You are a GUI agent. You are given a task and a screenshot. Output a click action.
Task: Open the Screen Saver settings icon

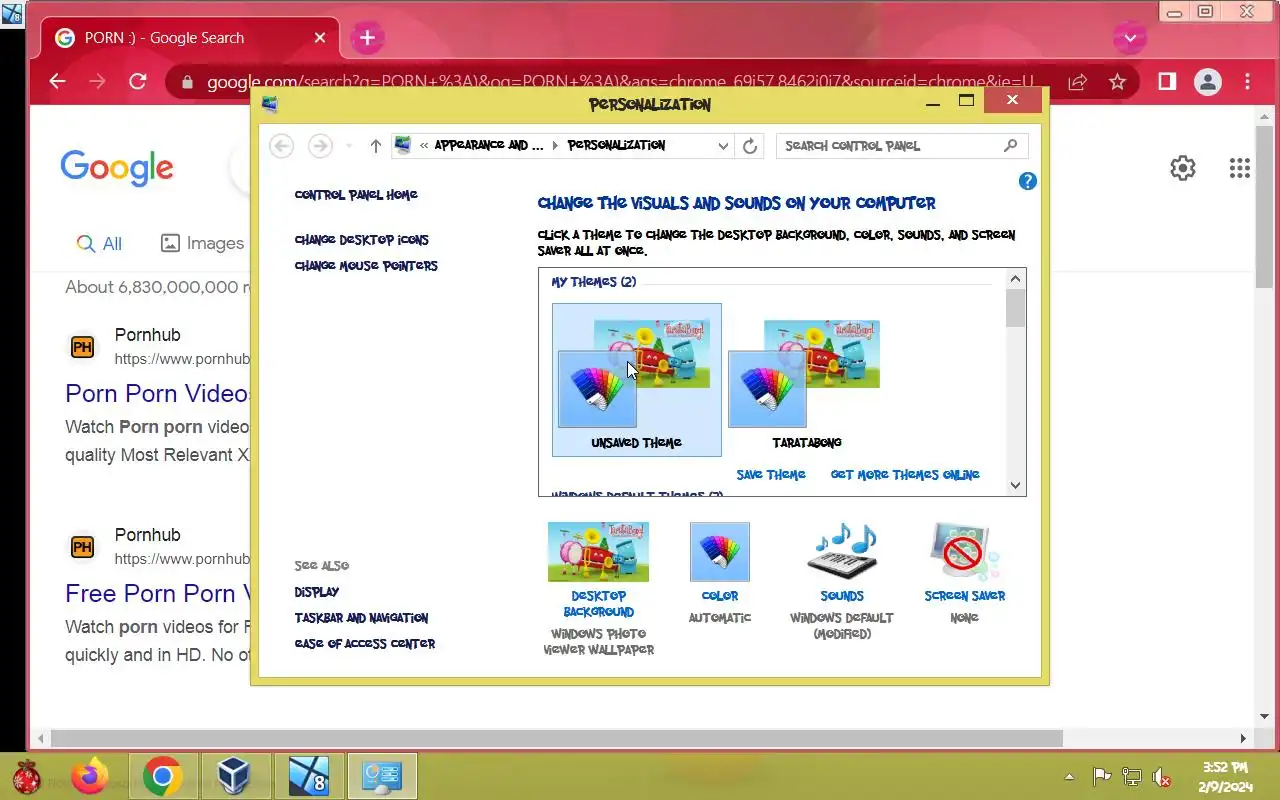pyautogui.click(x=964, y=551)
